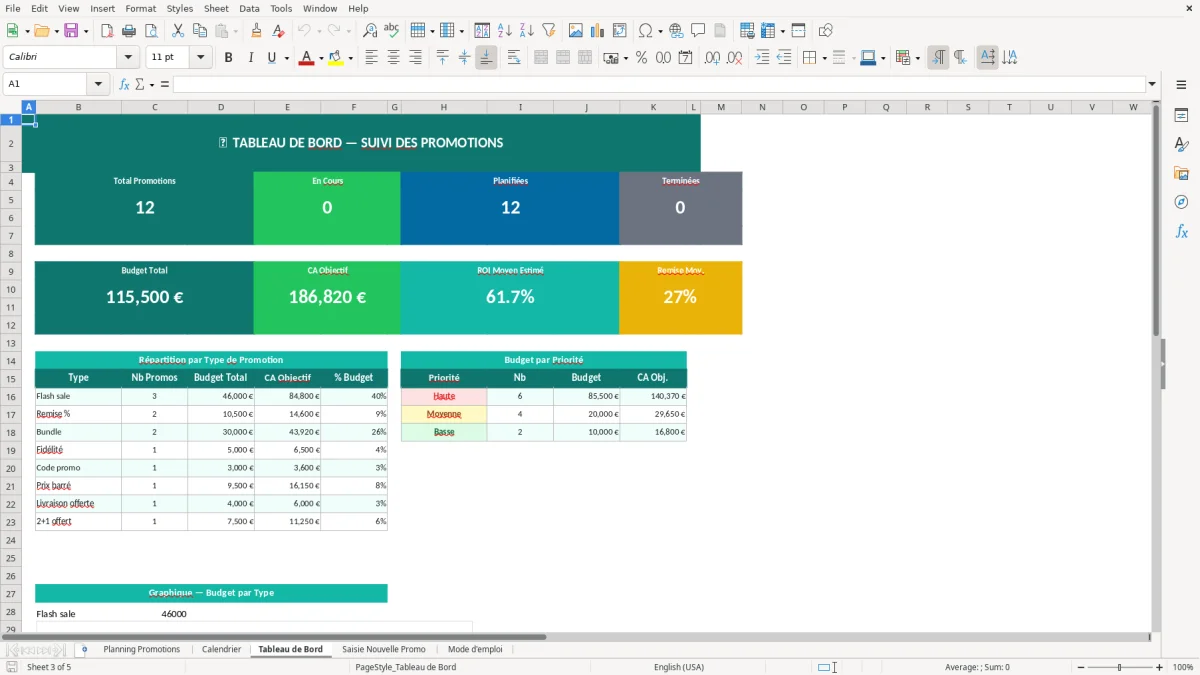The image size is (1200, 675).
Task: Sort ascending A to Z
Action: (x=505, y=31)
